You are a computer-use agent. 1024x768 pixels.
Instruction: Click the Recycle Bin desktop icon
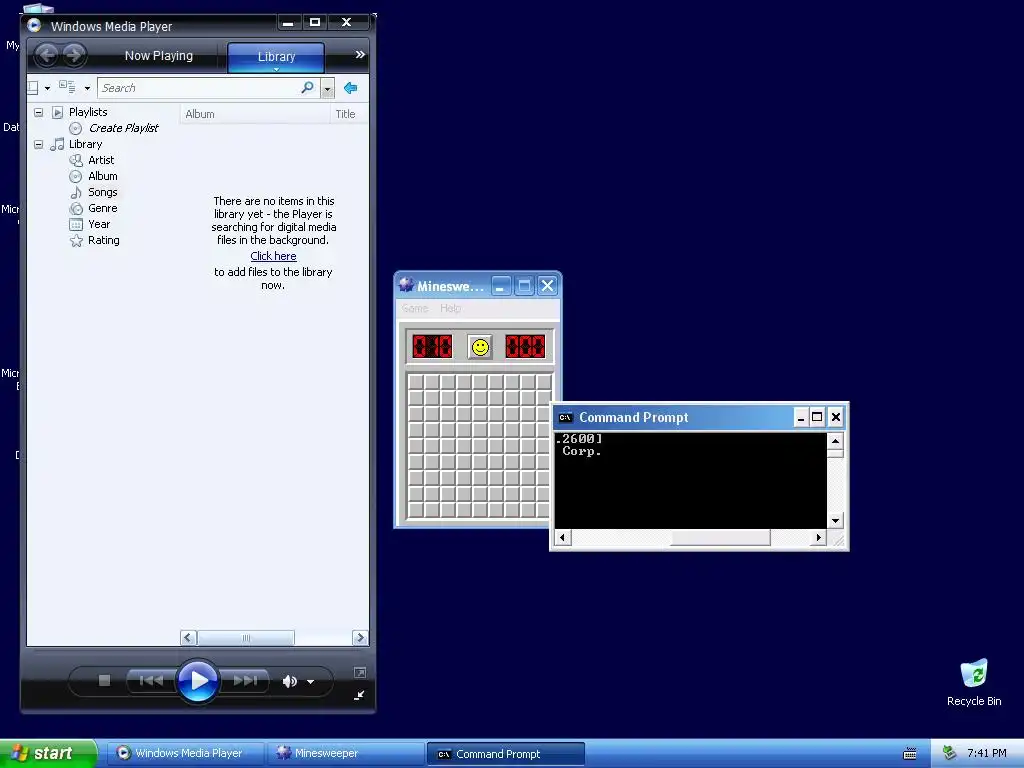(x=974, y=683)
